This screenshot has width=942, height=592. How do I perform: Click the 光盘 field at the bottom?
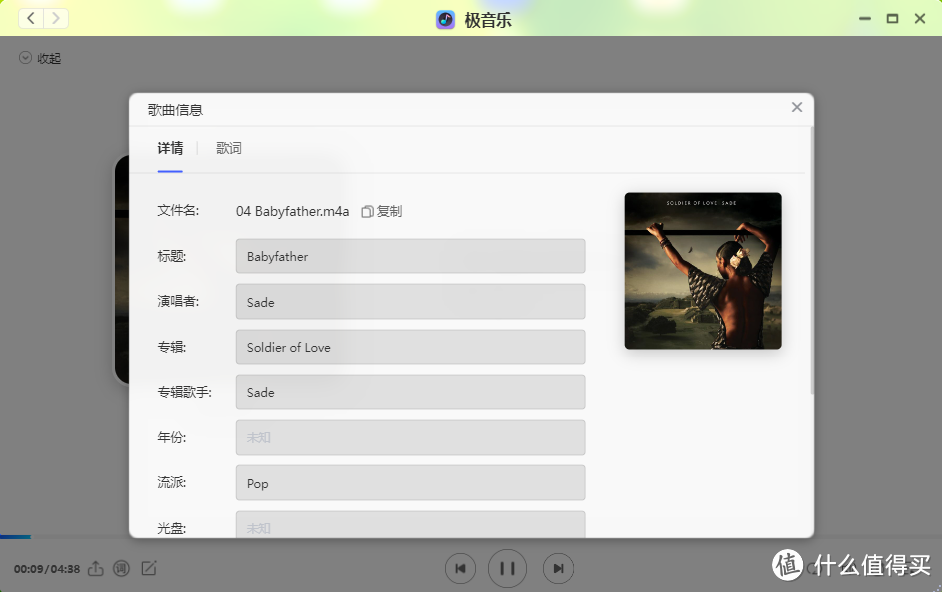tap(410, 525)
